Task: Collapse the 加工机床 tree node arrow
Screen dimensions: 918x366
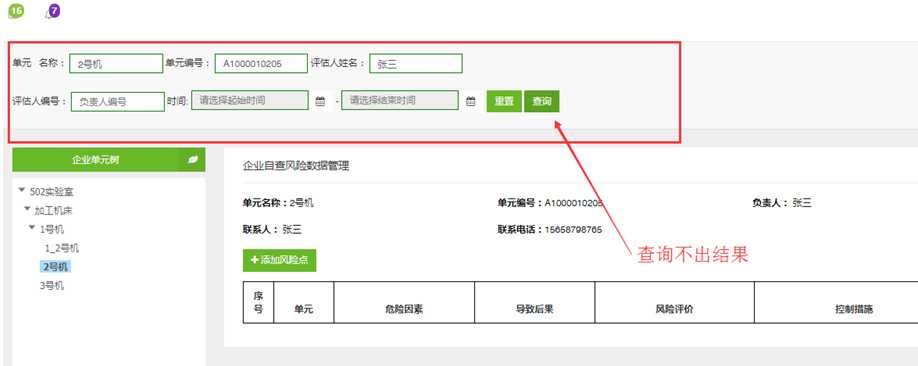Action: [27, 209]
